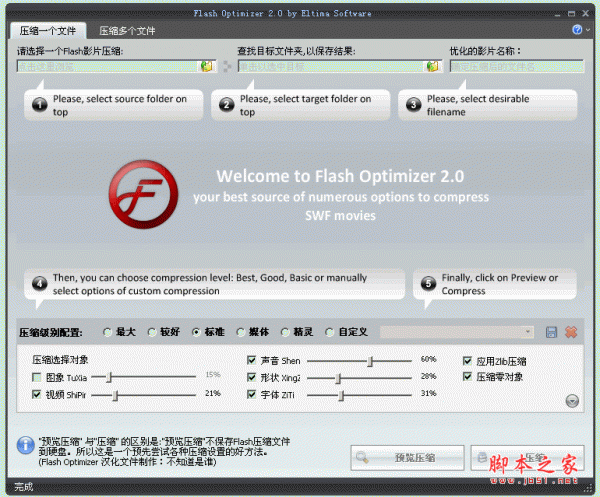This screenshot has height=497, width=600.
Task: Minimize the Flash Optimizer window
Action: click(558, 14)
